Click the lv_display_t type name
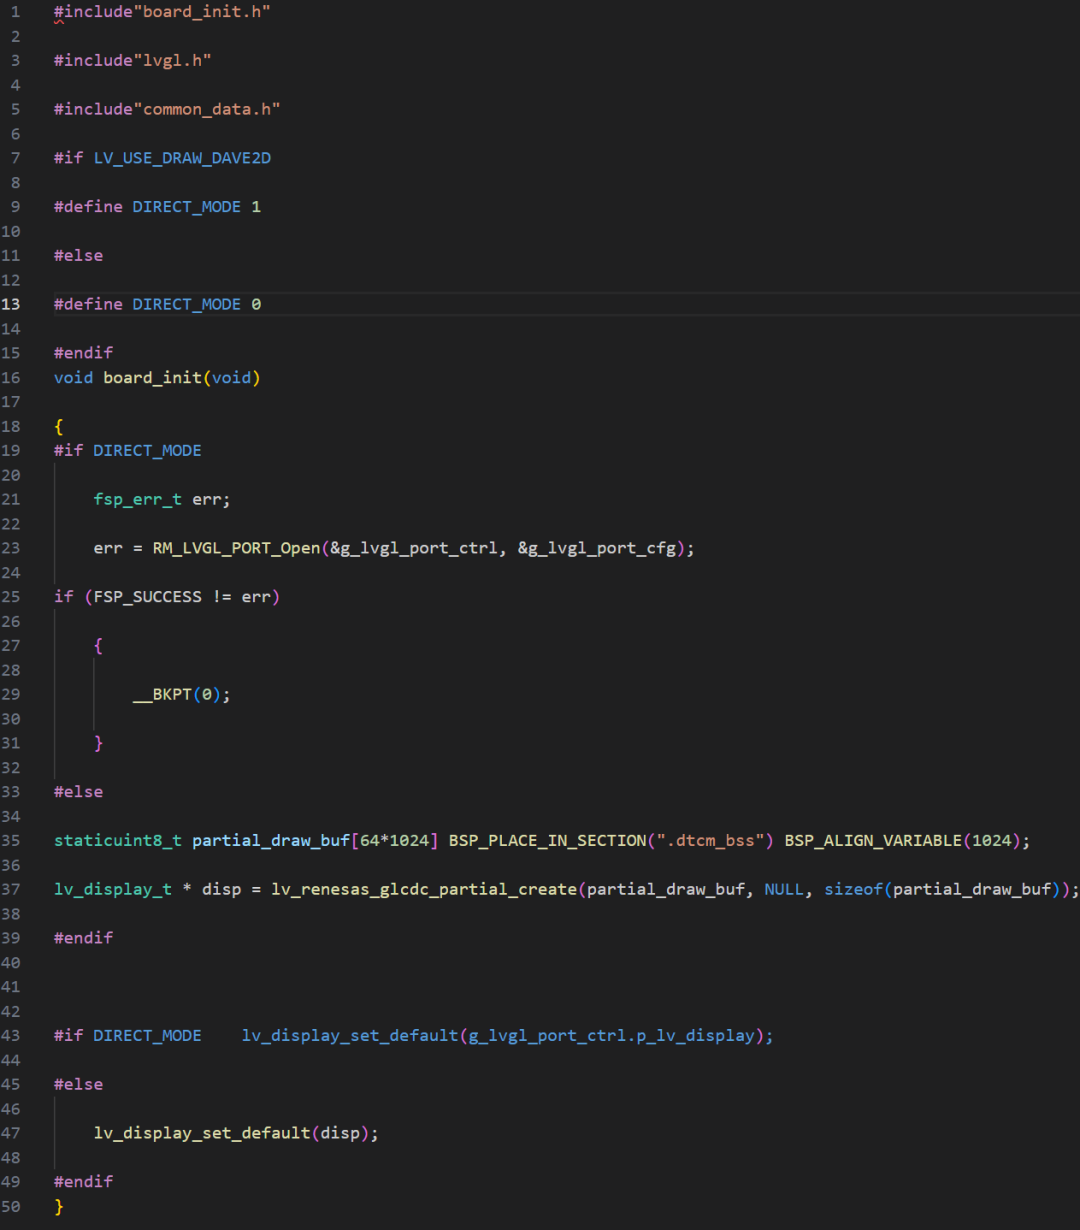 (x=113, y=889)
